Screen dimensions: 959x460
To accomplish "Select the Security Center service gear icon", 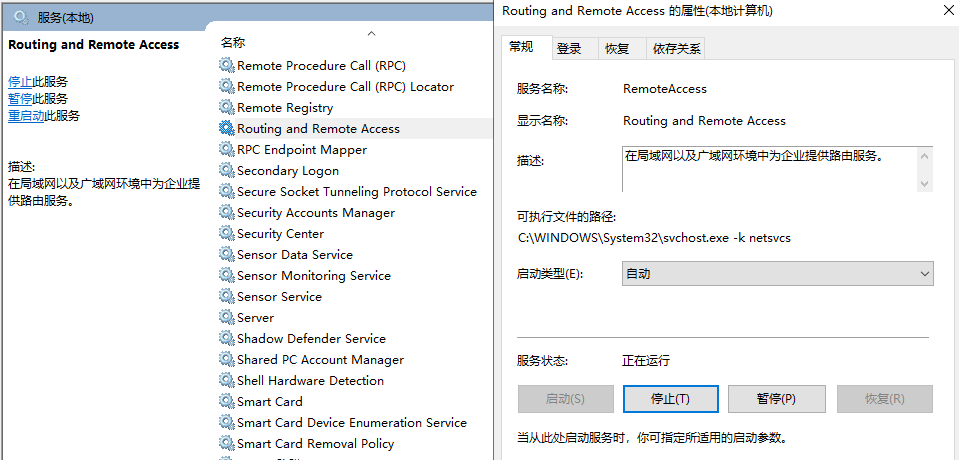I will point(226,234).
